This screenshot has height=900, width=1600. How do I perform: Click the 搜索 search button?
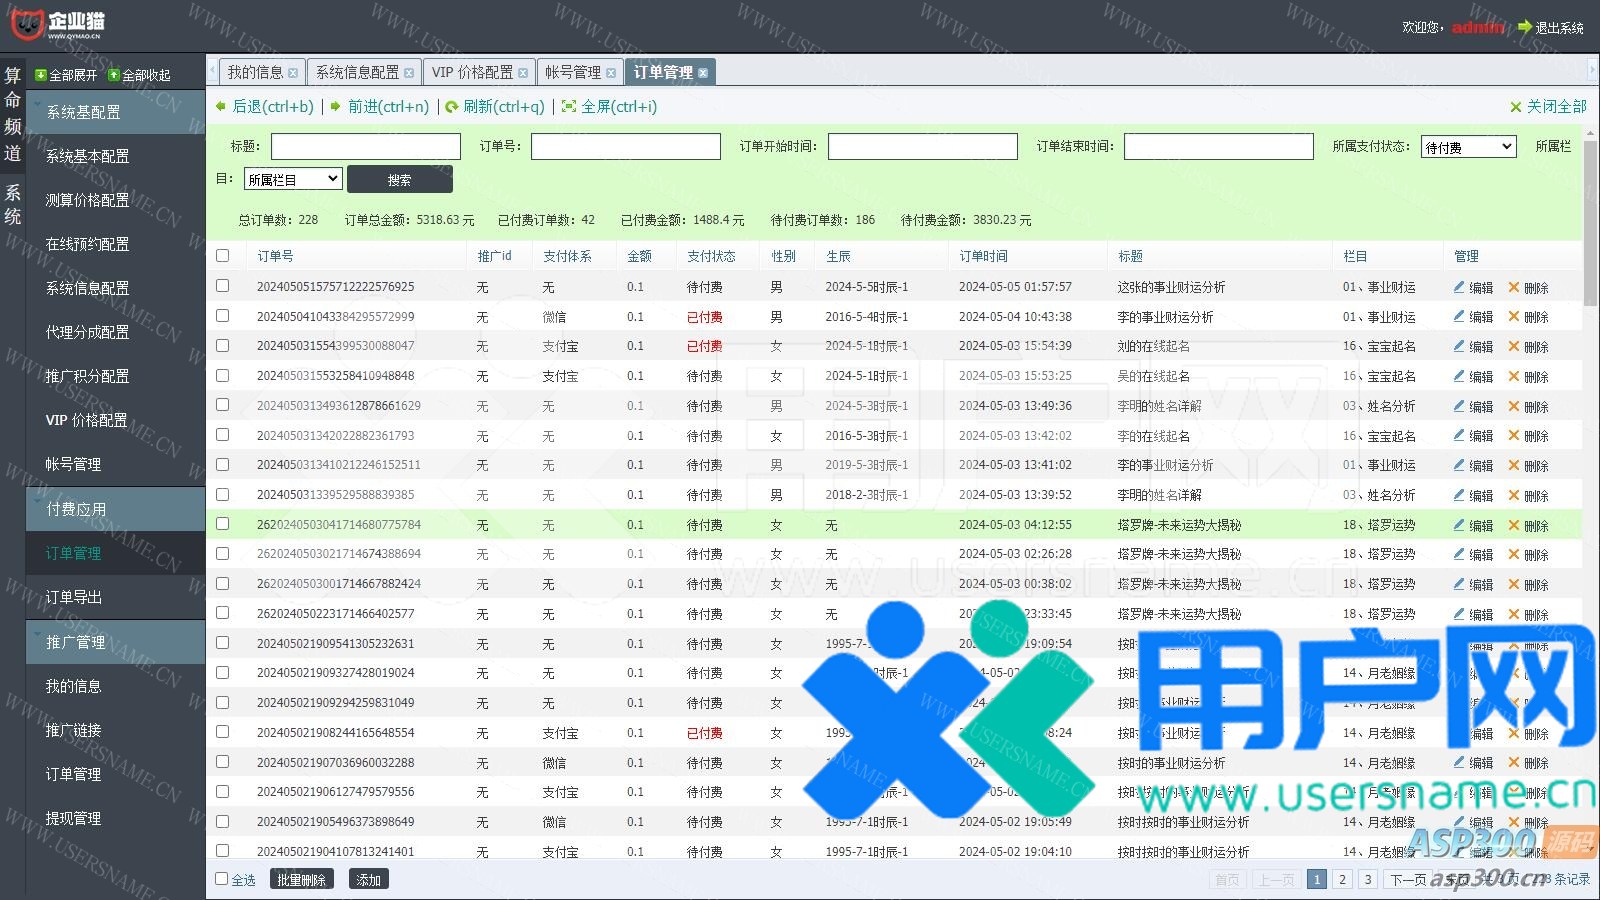(x=399, y=179)
